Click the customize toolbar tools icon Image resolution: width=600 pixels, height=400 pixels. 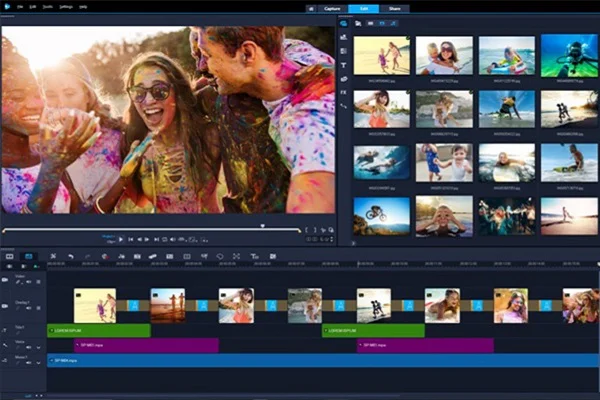pyautogui.click(x=53, y=256)
